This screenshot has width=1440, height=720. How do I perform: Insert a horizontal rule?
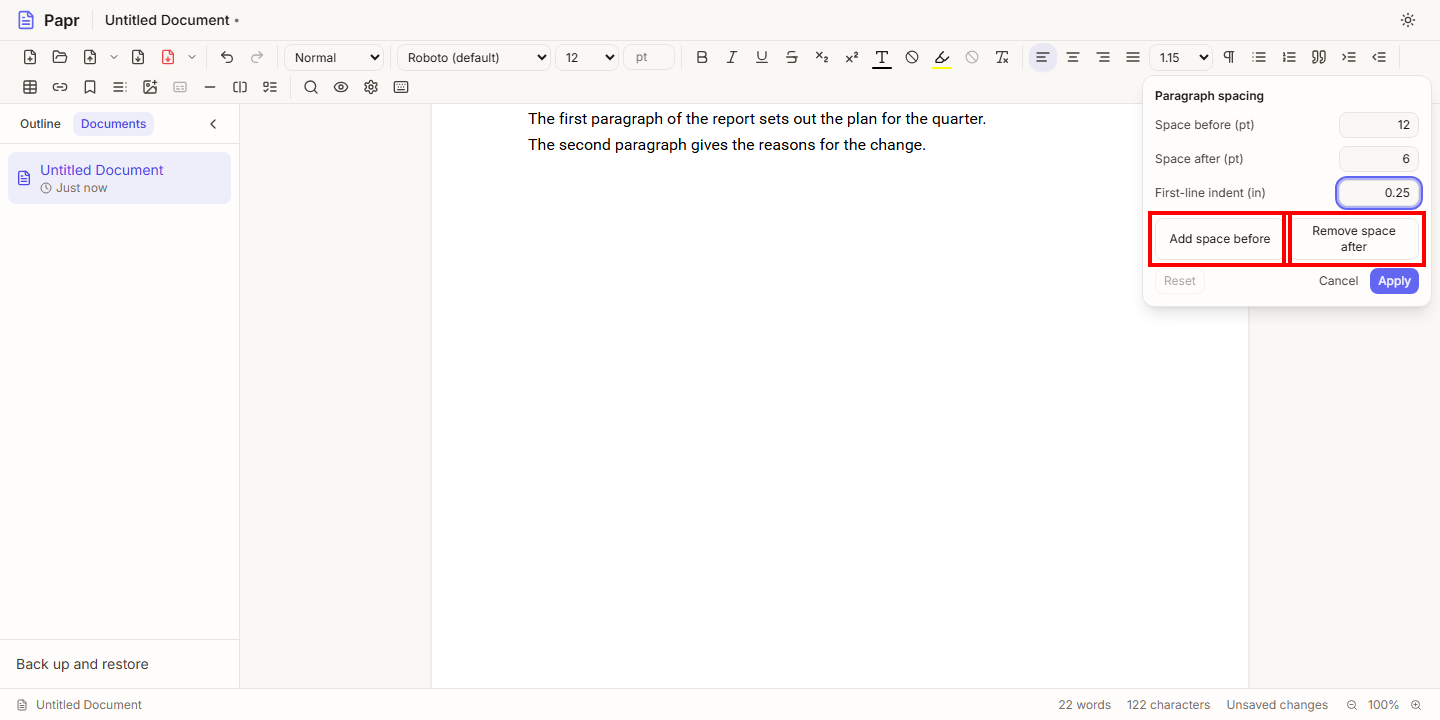210,87
